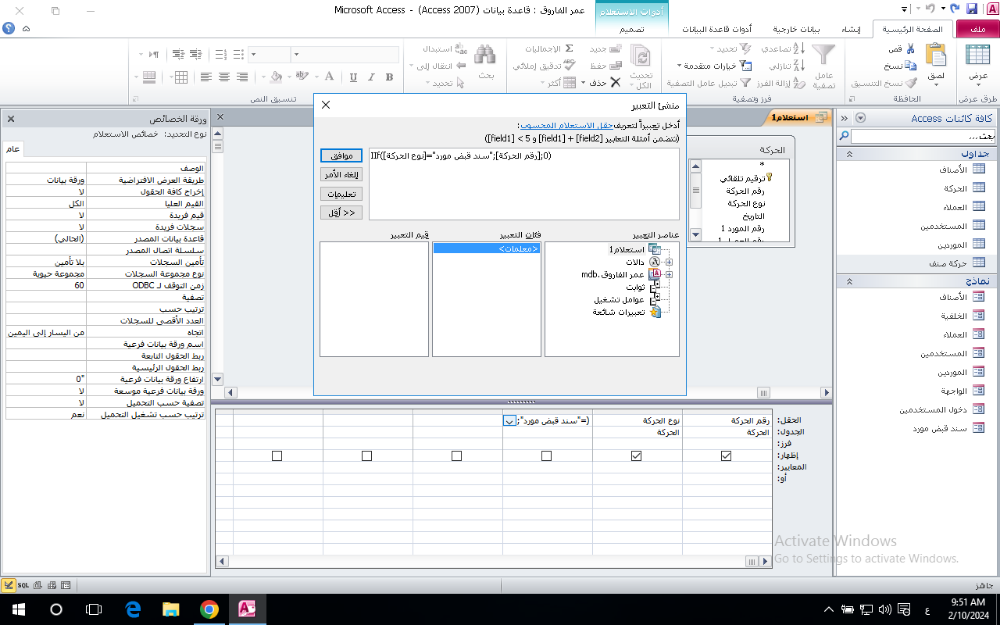The height and width of the screenshot is (625, 1000).
Task: Select <معلمات> in expression categories list
Action: pos(487,249)
